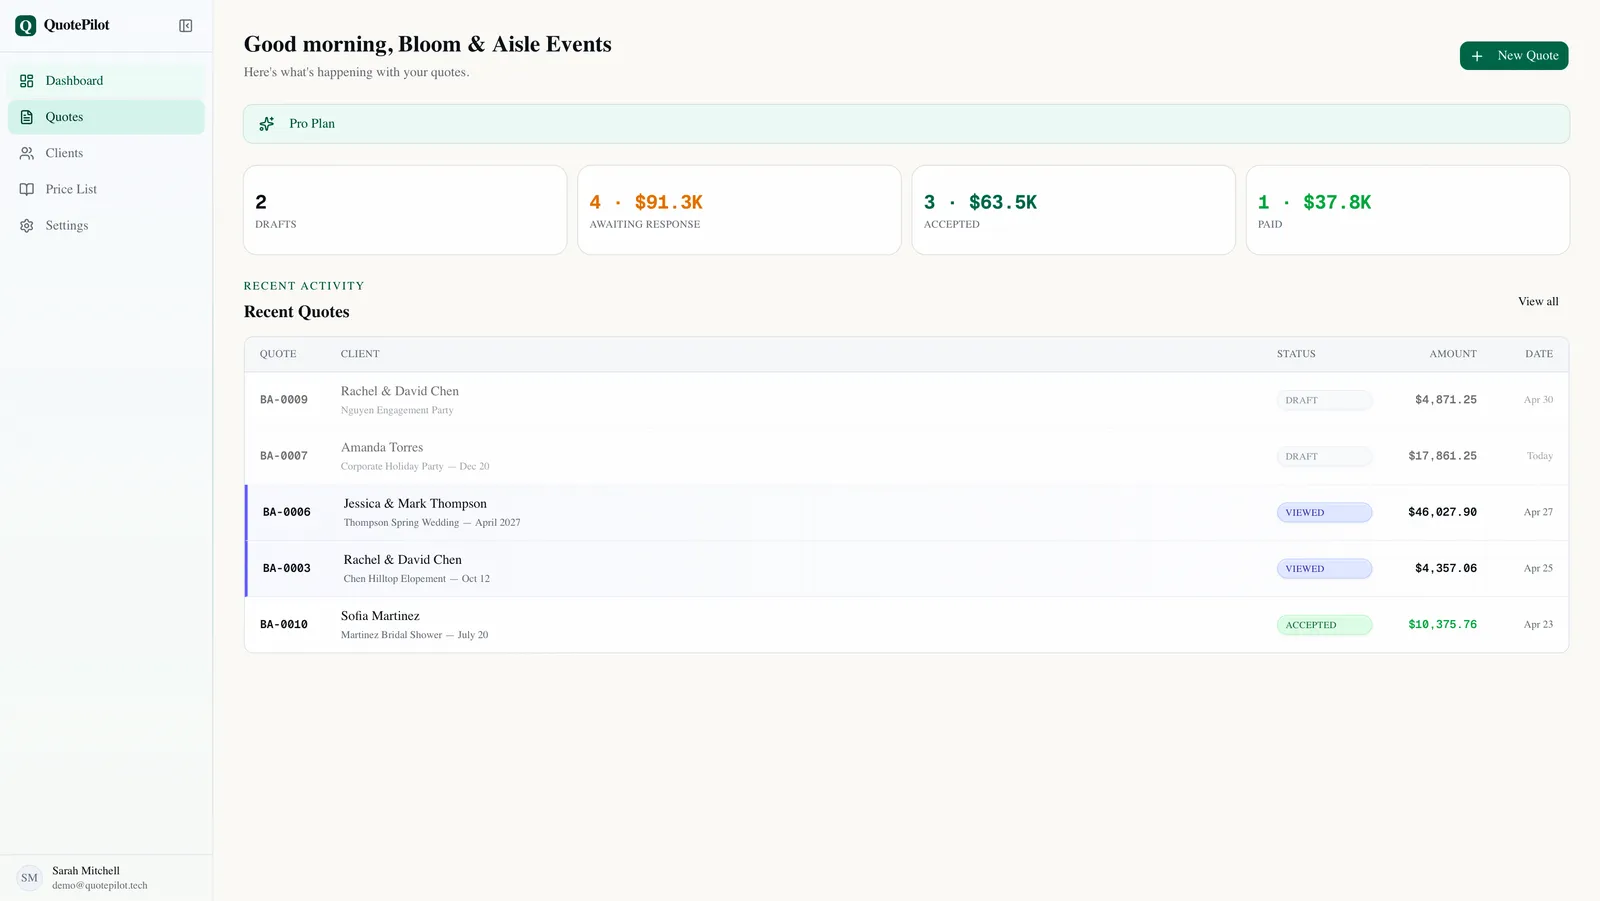Click the Clients people icon

point(27,153)
